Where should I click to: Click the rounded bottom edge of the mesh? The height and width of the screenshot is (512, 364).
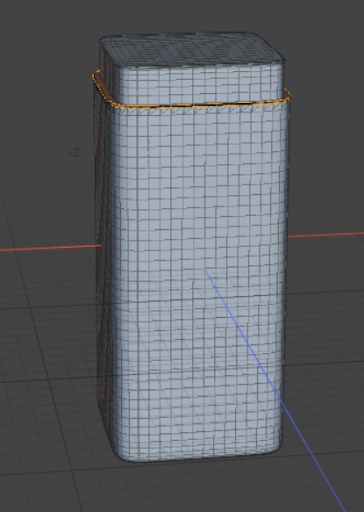197,457
